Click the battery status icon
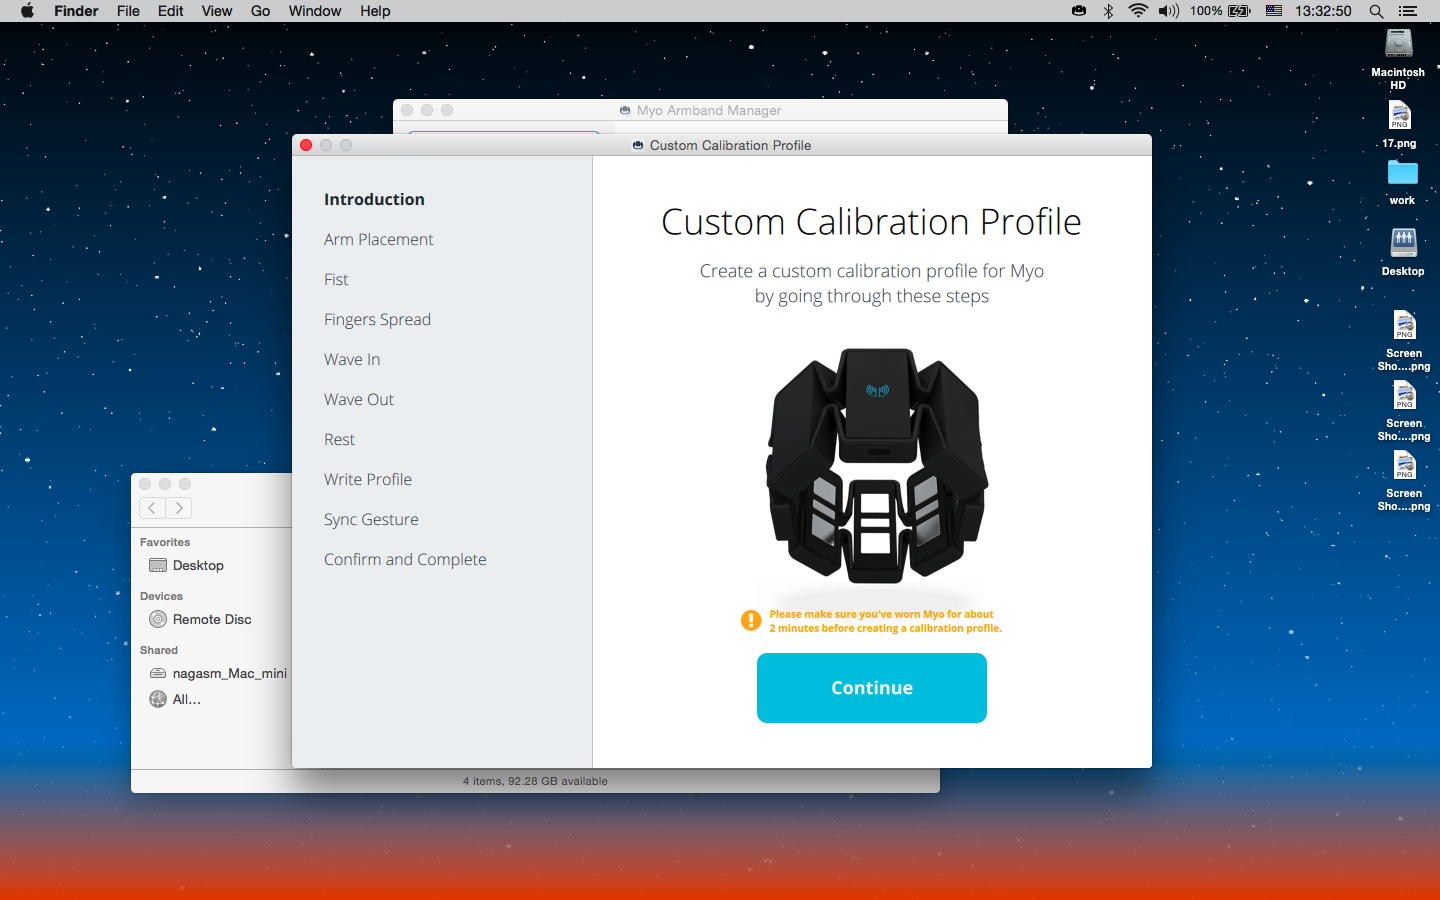Screen dimensions: 1440x900 (1240, 11)
